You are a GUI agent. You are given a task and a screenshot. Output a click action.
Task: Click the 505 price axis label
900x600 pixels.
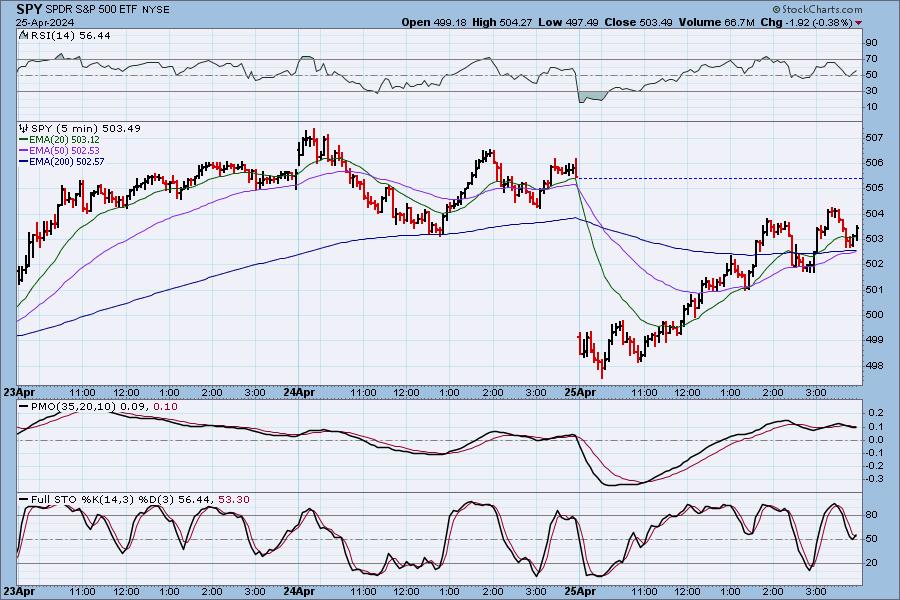pos(874,188)
